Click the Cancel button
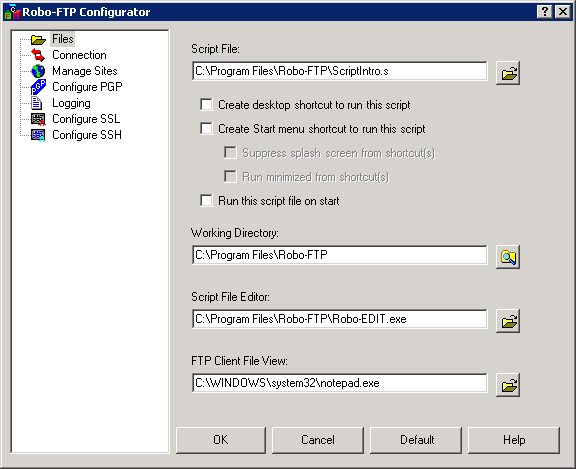 click(x=318, y=440)
